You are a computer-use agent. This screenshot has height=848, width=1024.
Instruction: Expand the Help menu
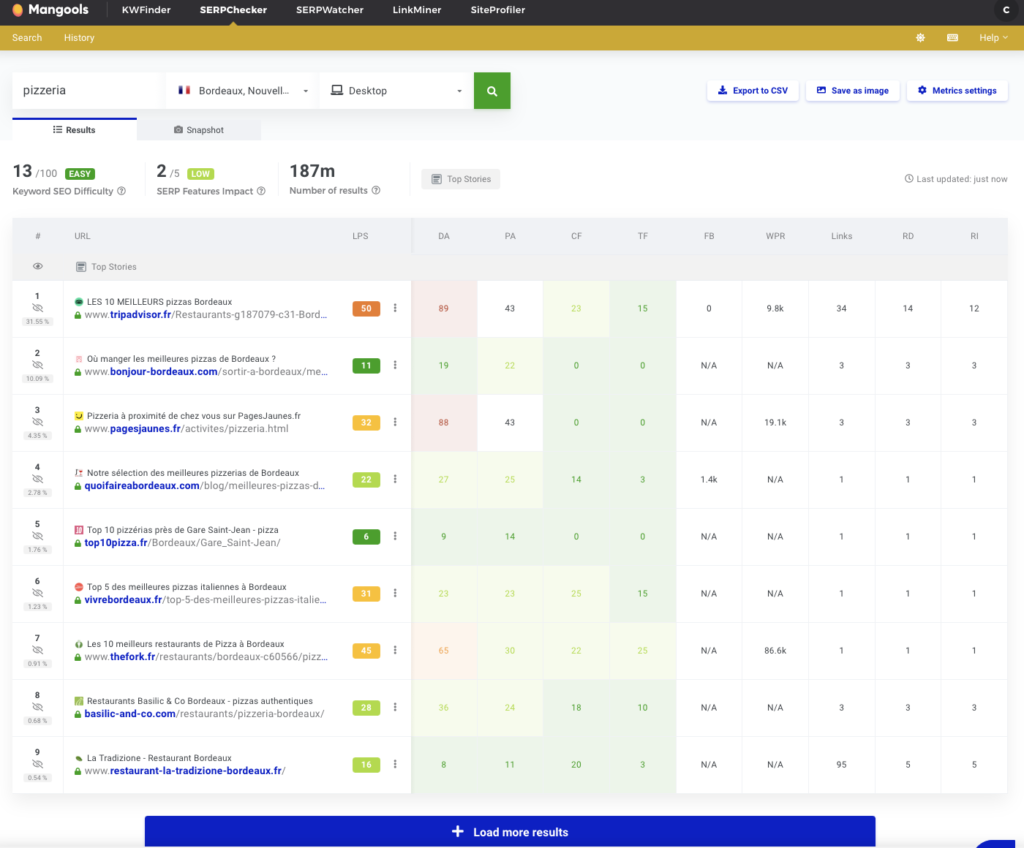[993, 38]
